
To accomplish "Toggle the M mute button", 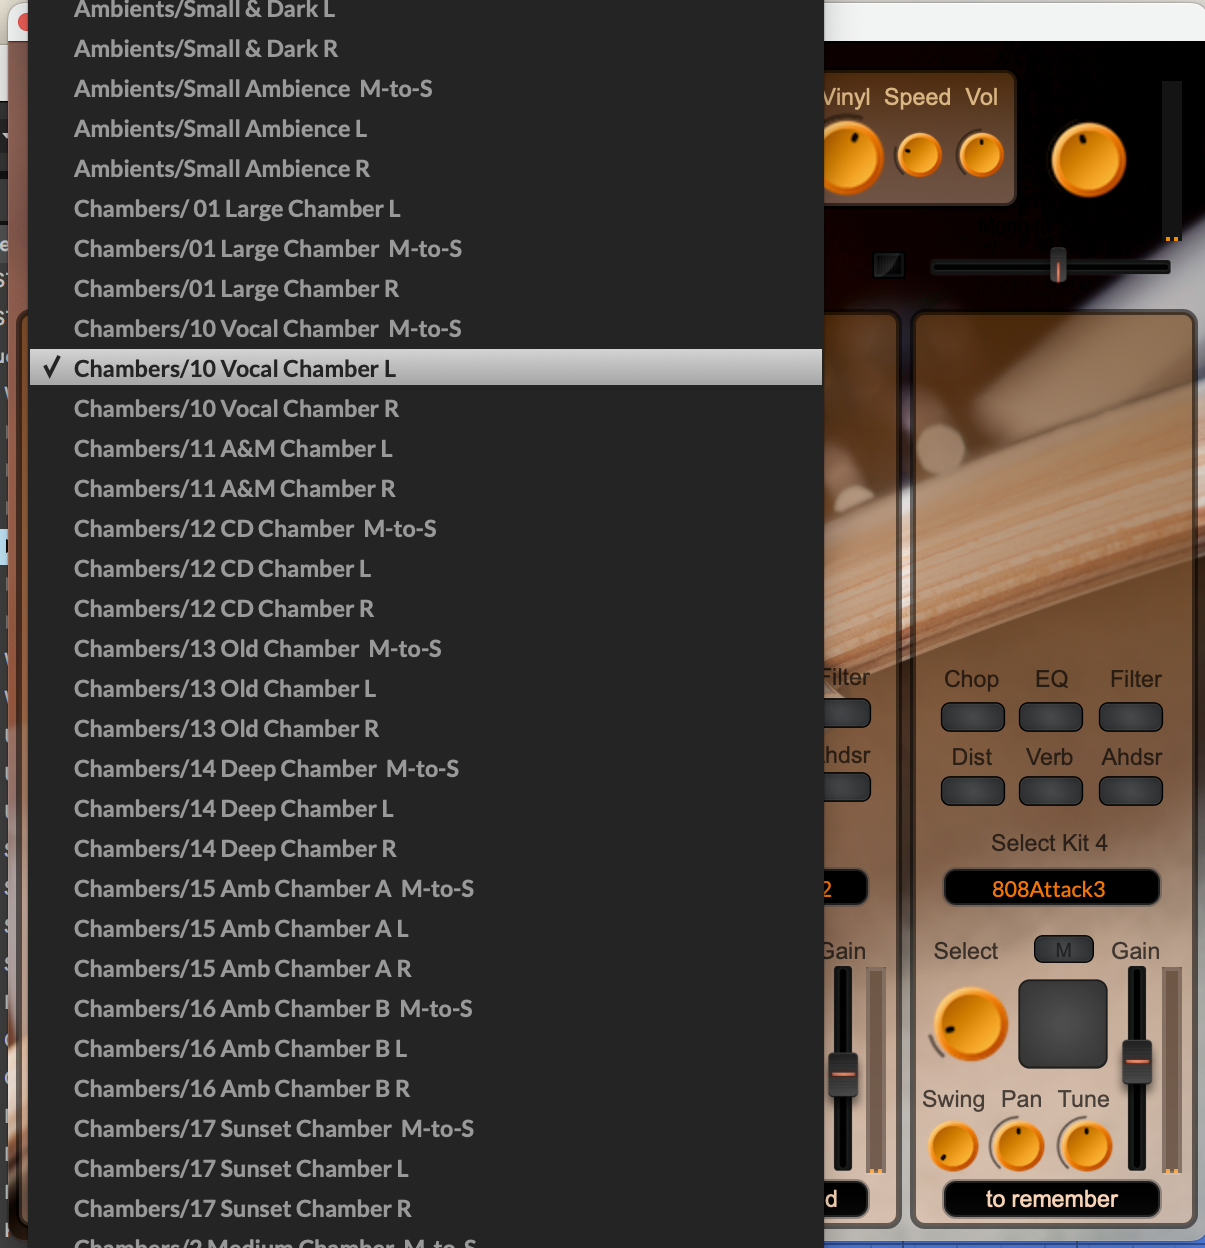I will click(1063, 950).
